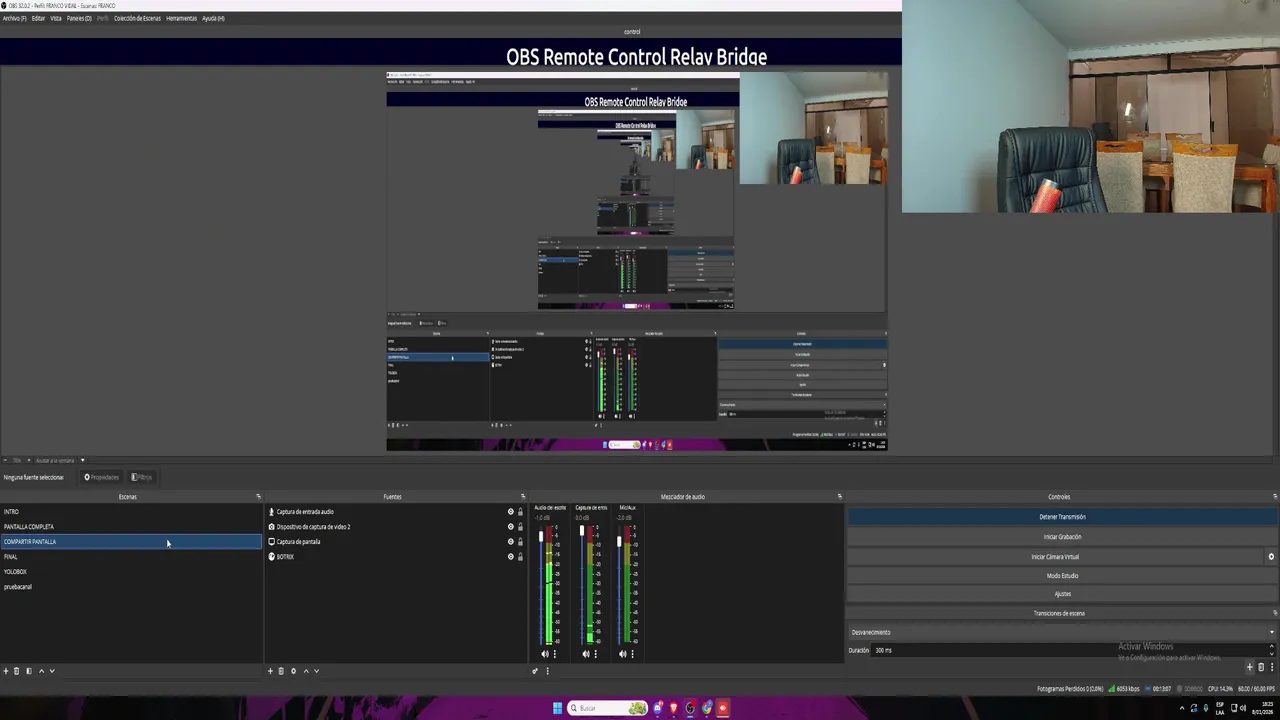Viewport: 1280px width, 720px height.
Task: Toggle the lock on the BOTRIX source
Action: pyautogui.click(x=520, y=557)
